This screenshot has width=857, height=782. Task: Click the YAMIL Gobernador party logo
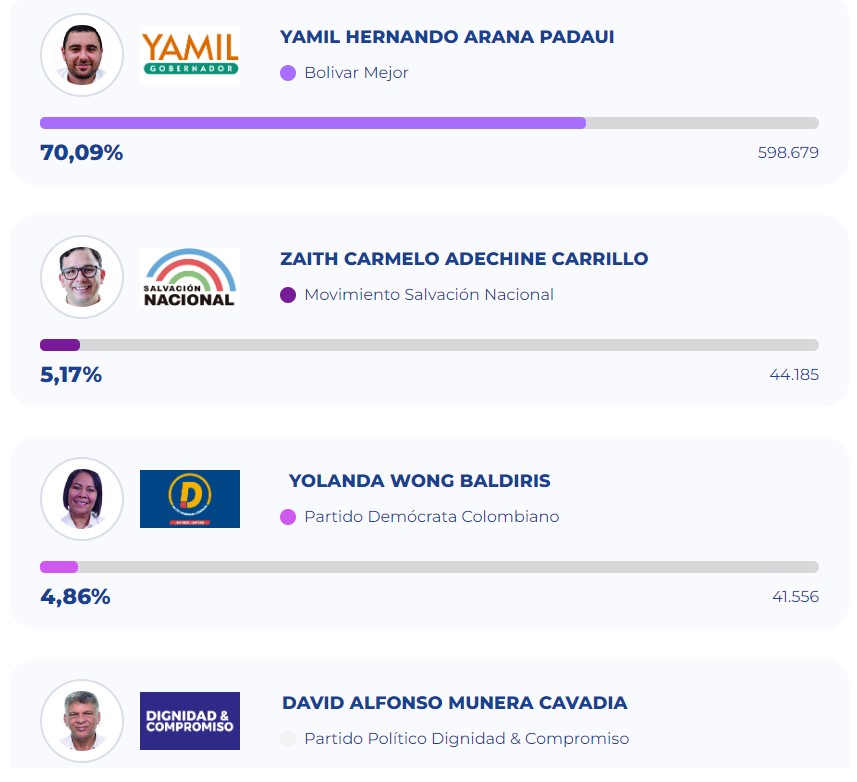190,55
